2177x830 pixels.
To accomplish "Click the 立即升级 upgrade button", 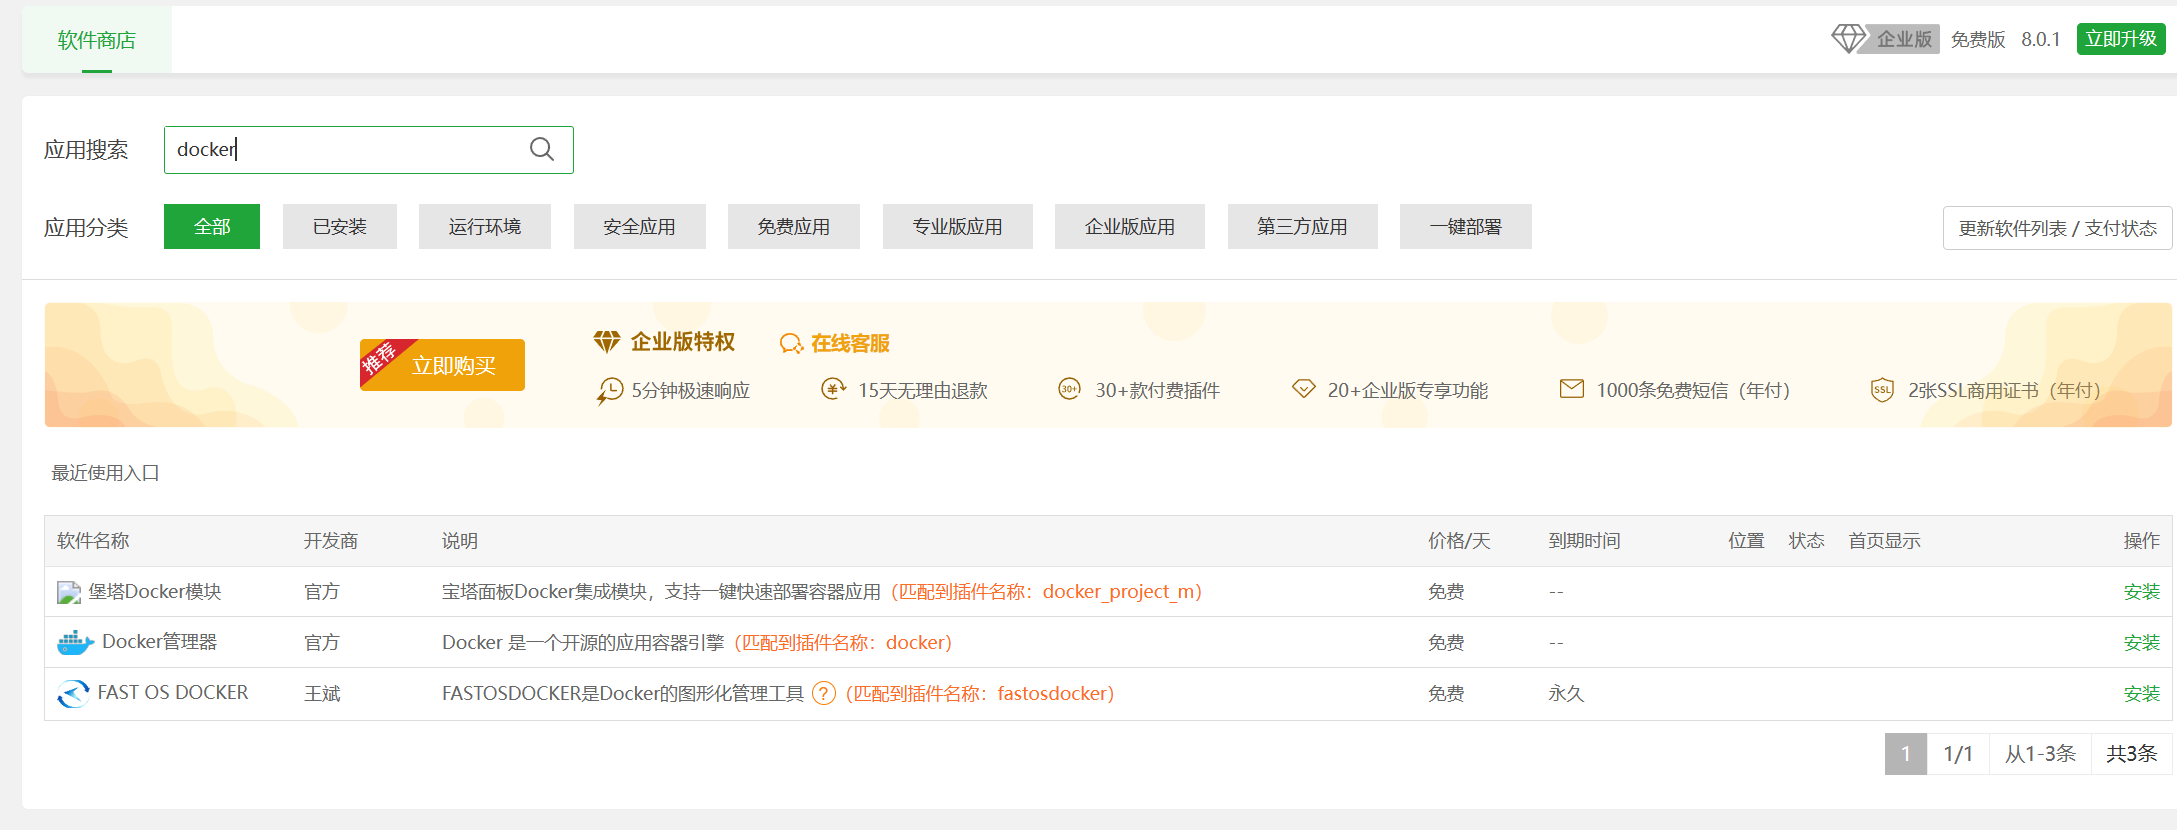I will (x=2121, y=39).
